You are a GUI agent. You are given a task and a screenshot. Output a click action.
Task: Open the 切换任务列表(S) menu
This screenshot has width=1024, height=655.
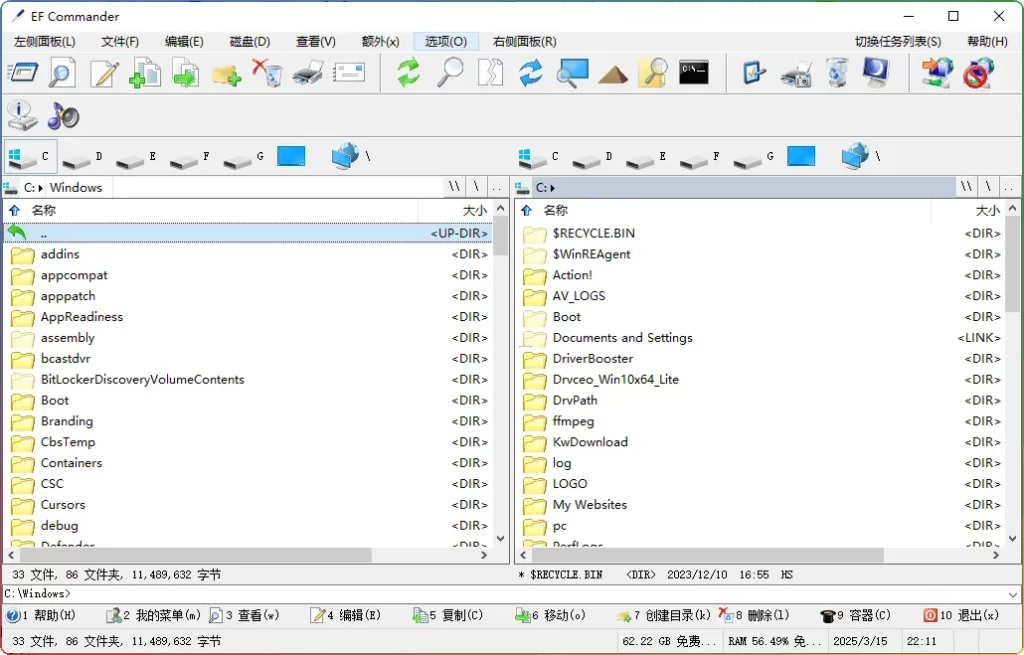point(898,41)
